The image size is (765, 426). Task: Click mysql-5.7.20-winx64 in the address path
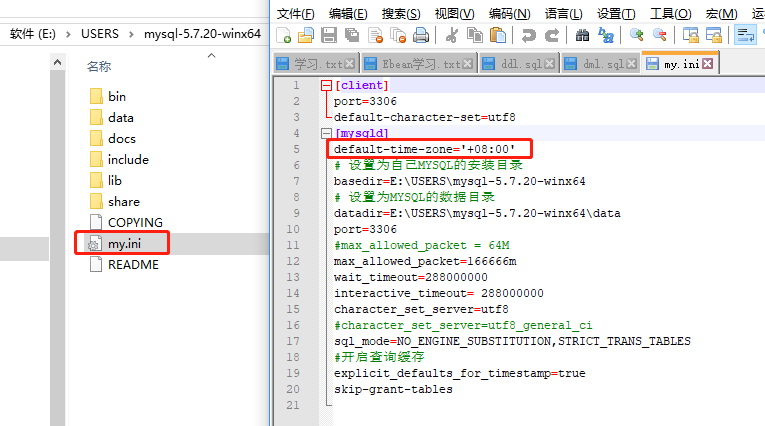coord(202,34)
